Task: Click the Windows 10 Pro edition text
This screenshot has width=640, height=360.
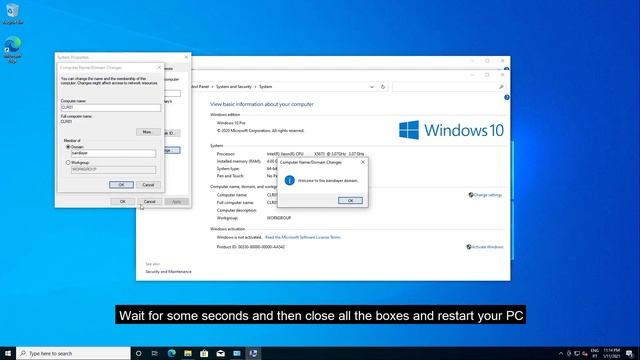Action: 231,123
